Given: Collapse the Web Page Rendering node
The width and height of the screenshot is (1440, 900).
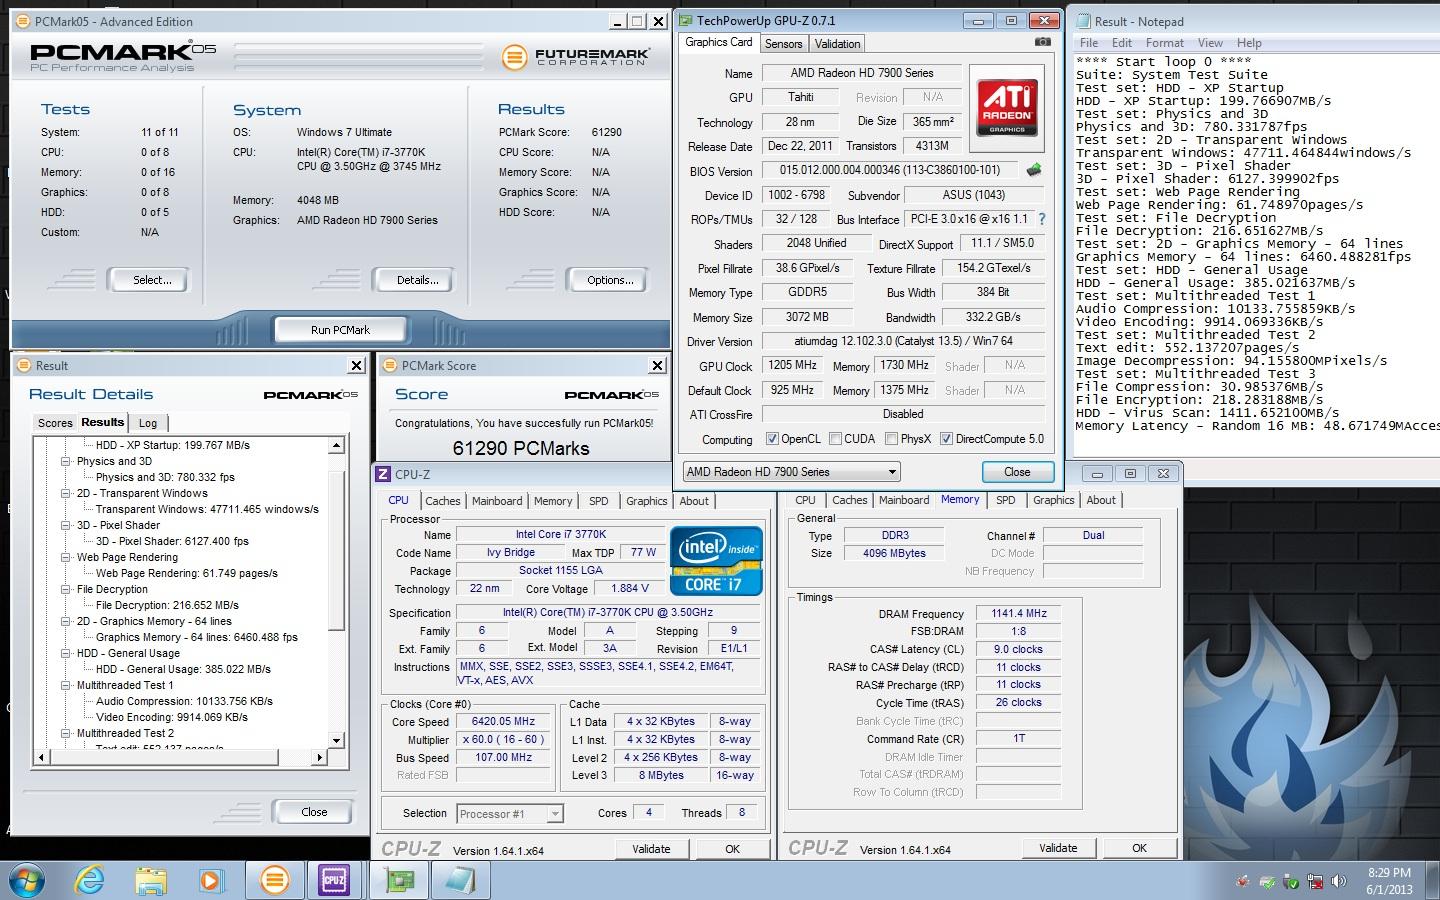Looking at the screenshot, I should tap(66, 558).
